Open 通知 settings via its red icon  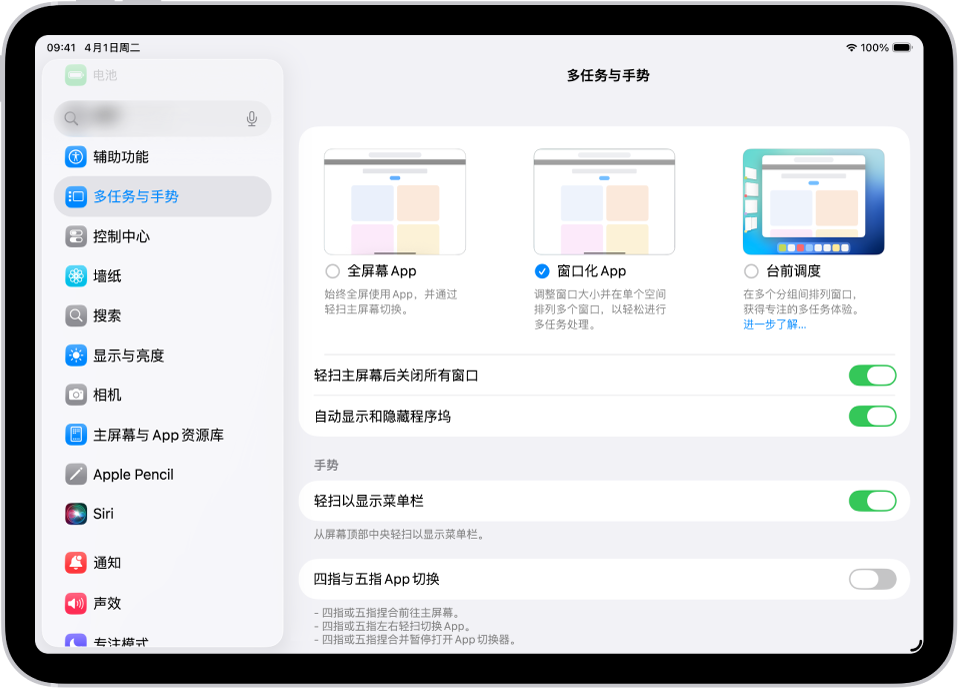78,563
